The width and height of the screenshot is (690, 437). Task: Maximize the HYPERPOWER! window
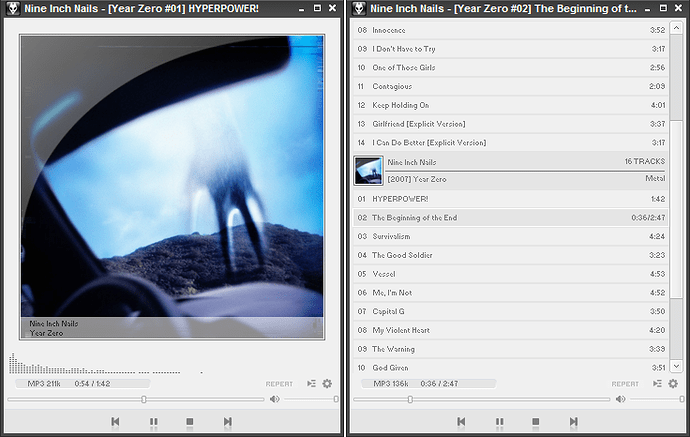click(x=317, y=8)
